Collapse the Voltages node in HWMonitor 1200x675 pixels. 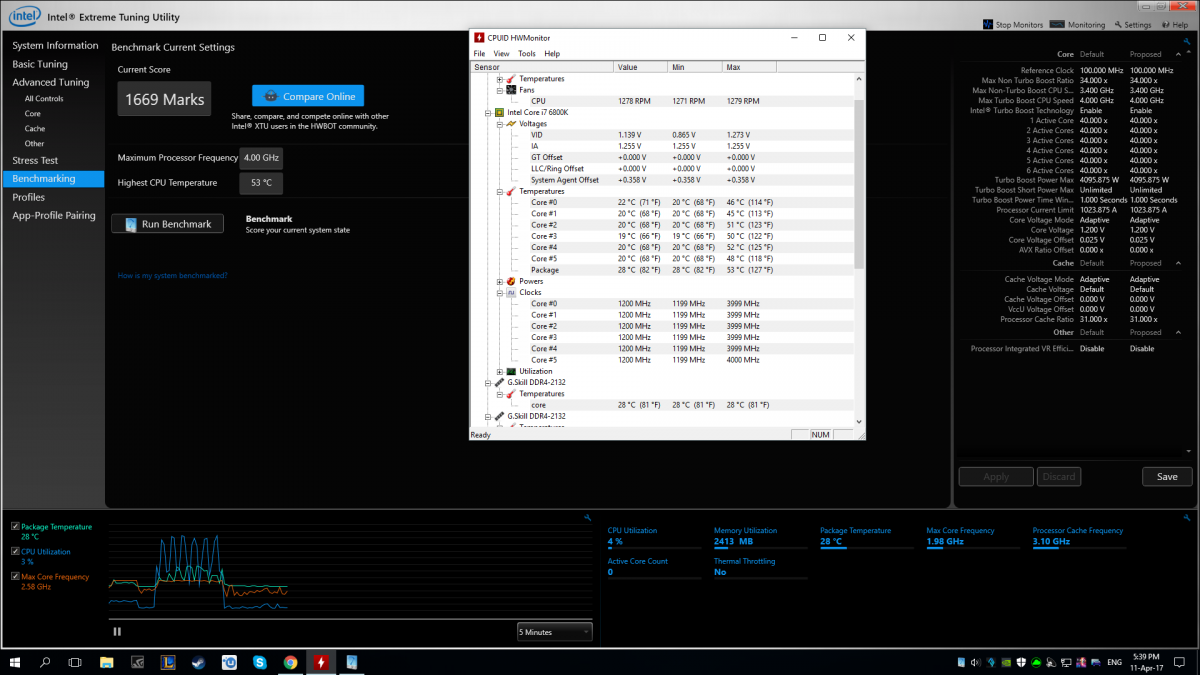(x=500, y=124)
